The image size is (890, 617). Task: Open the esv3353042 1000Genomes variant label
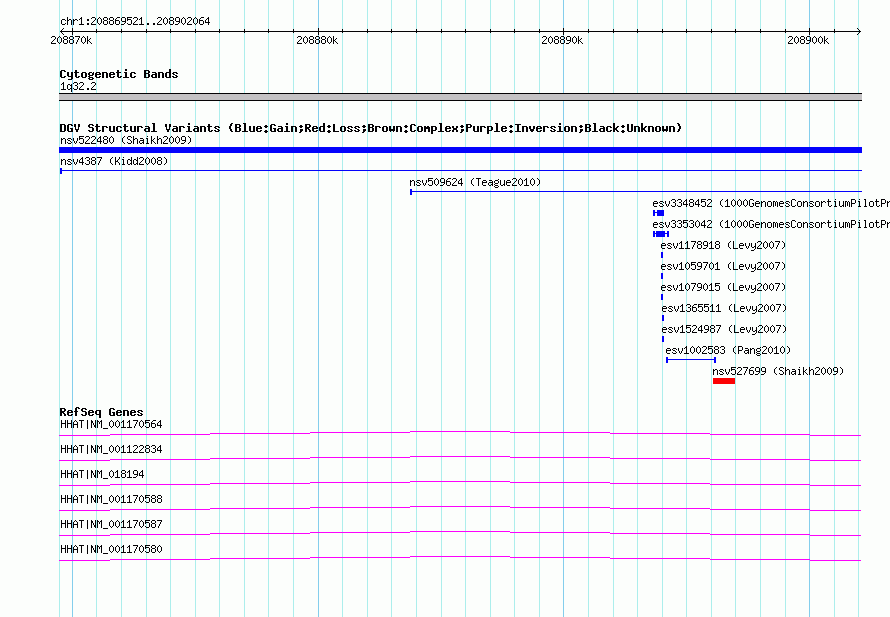[771, 224]
